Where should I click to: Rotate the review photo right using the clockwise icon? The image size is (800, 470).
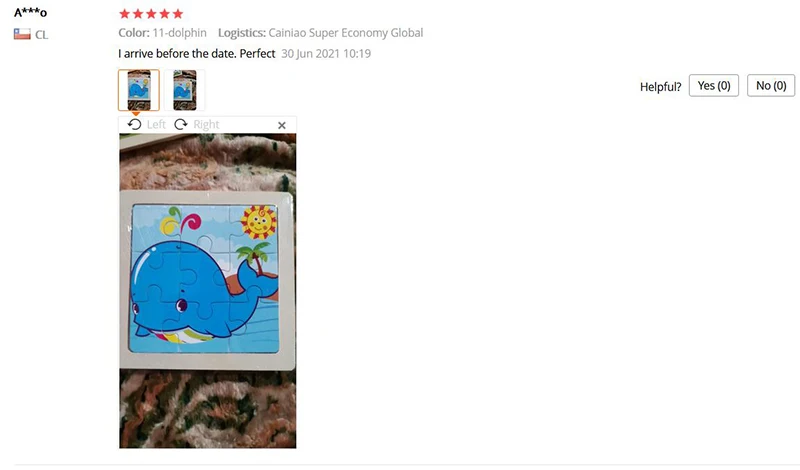181,125
